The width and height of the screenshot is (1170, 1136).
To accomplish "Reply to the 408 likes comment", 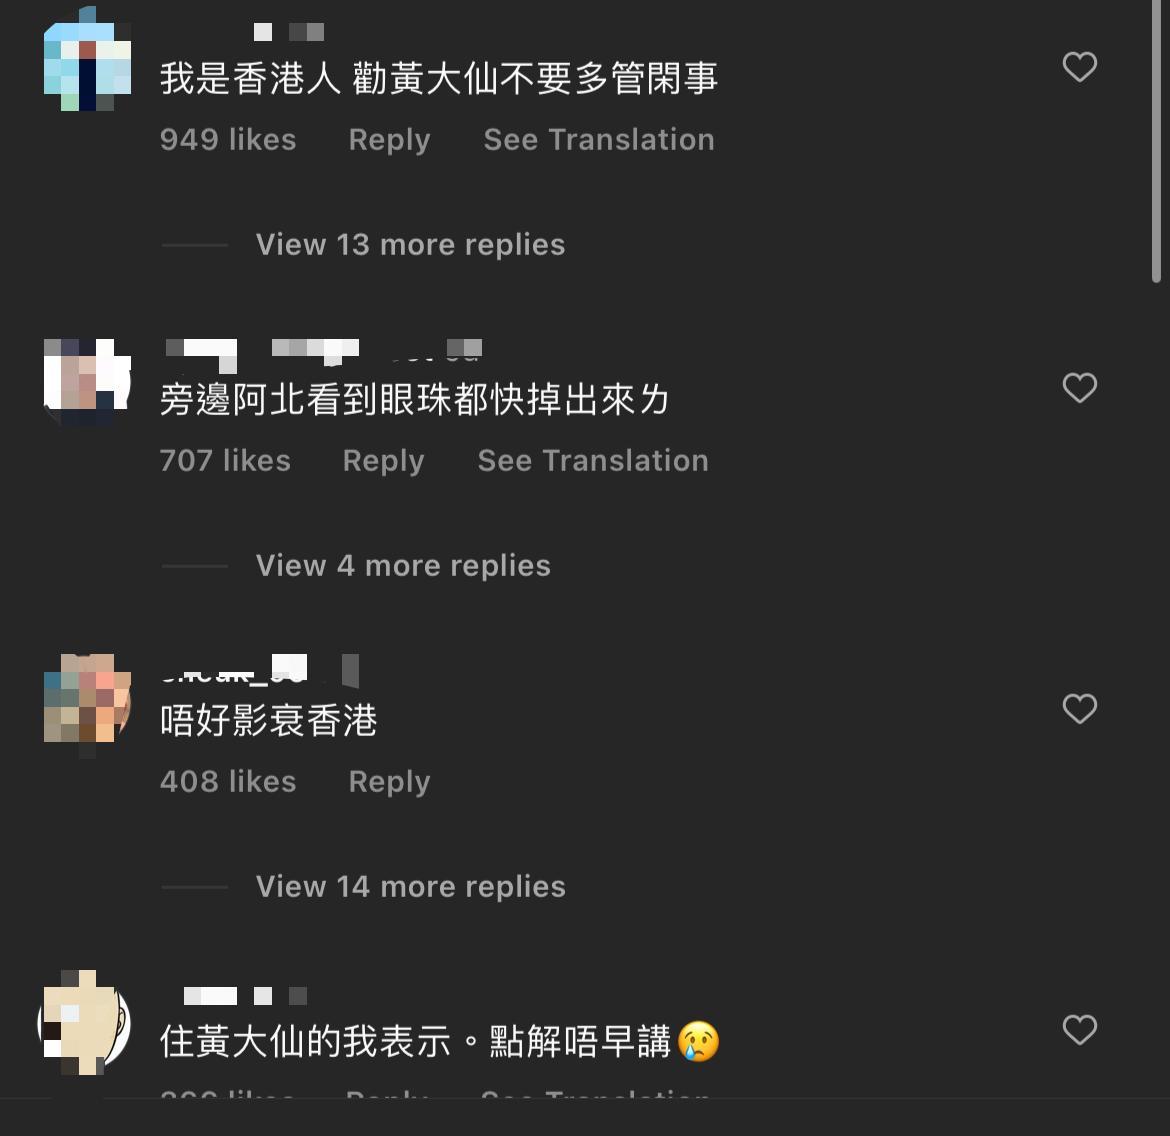I will click(389, 782).
